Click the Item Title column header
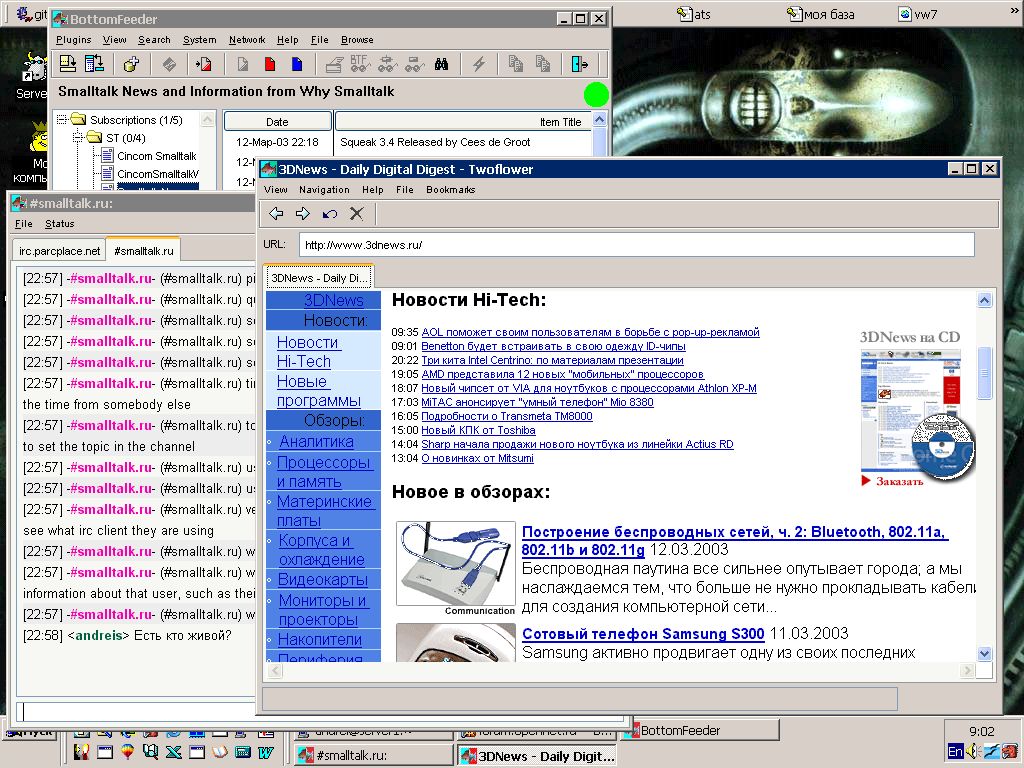The height and width of the screenshot is (768, 1024). pos(462,121)
